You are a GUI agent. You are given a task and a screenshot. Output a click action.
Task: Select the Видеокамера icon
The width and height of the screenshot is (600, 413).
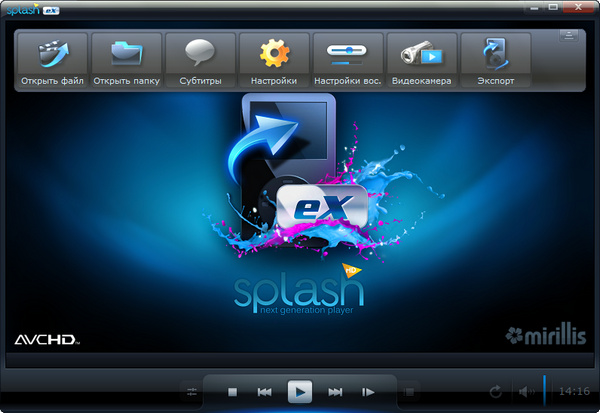(421, 60)
